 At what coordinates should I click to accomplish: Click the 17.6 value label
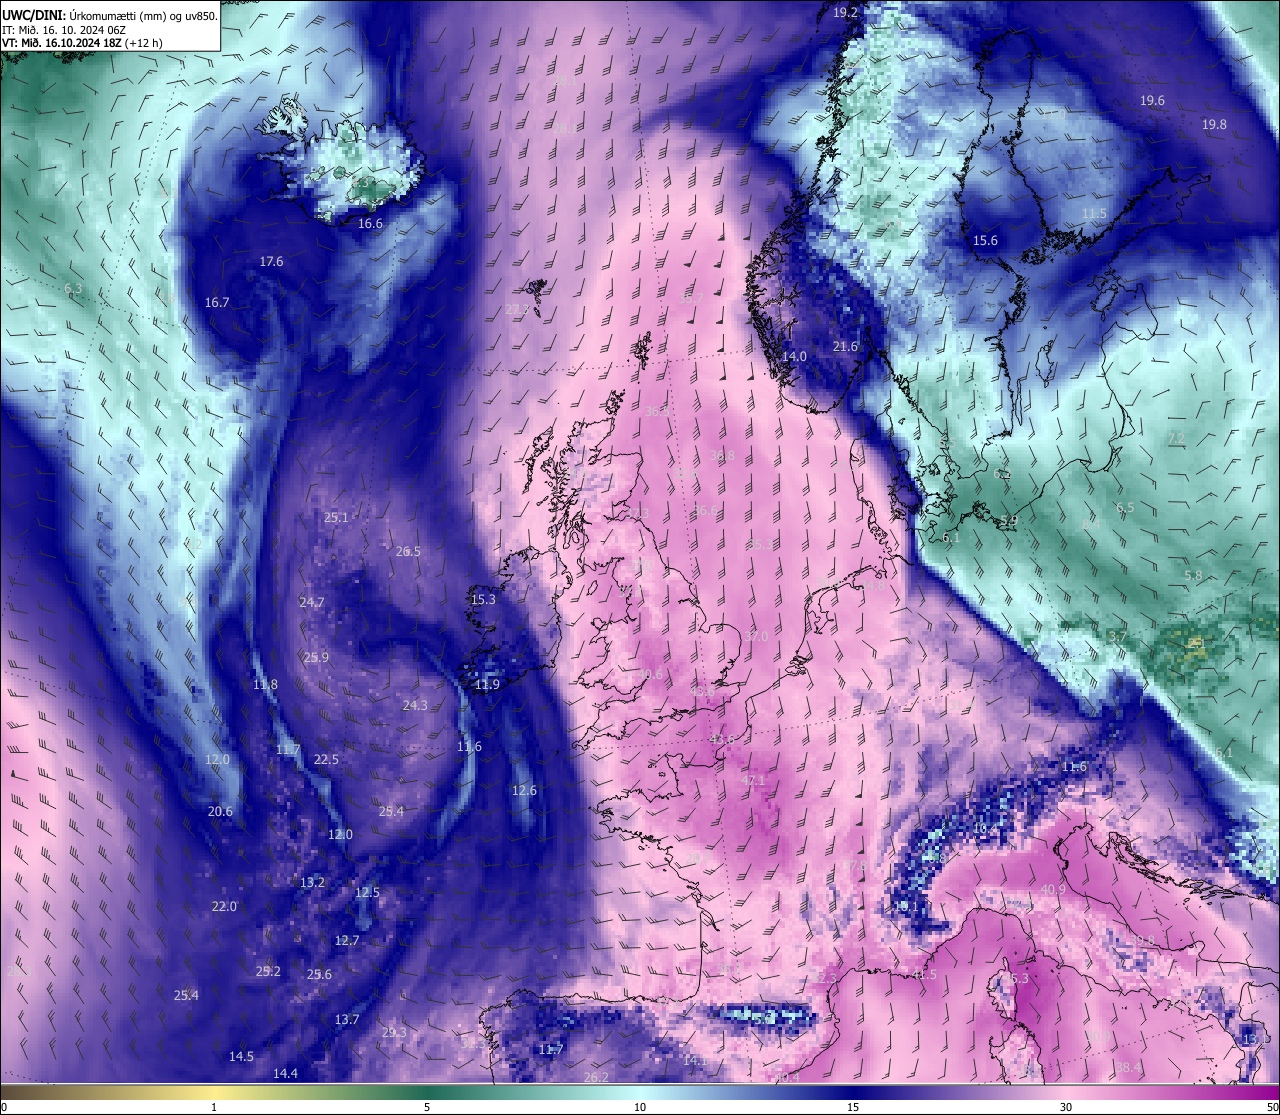click(271, 261)
